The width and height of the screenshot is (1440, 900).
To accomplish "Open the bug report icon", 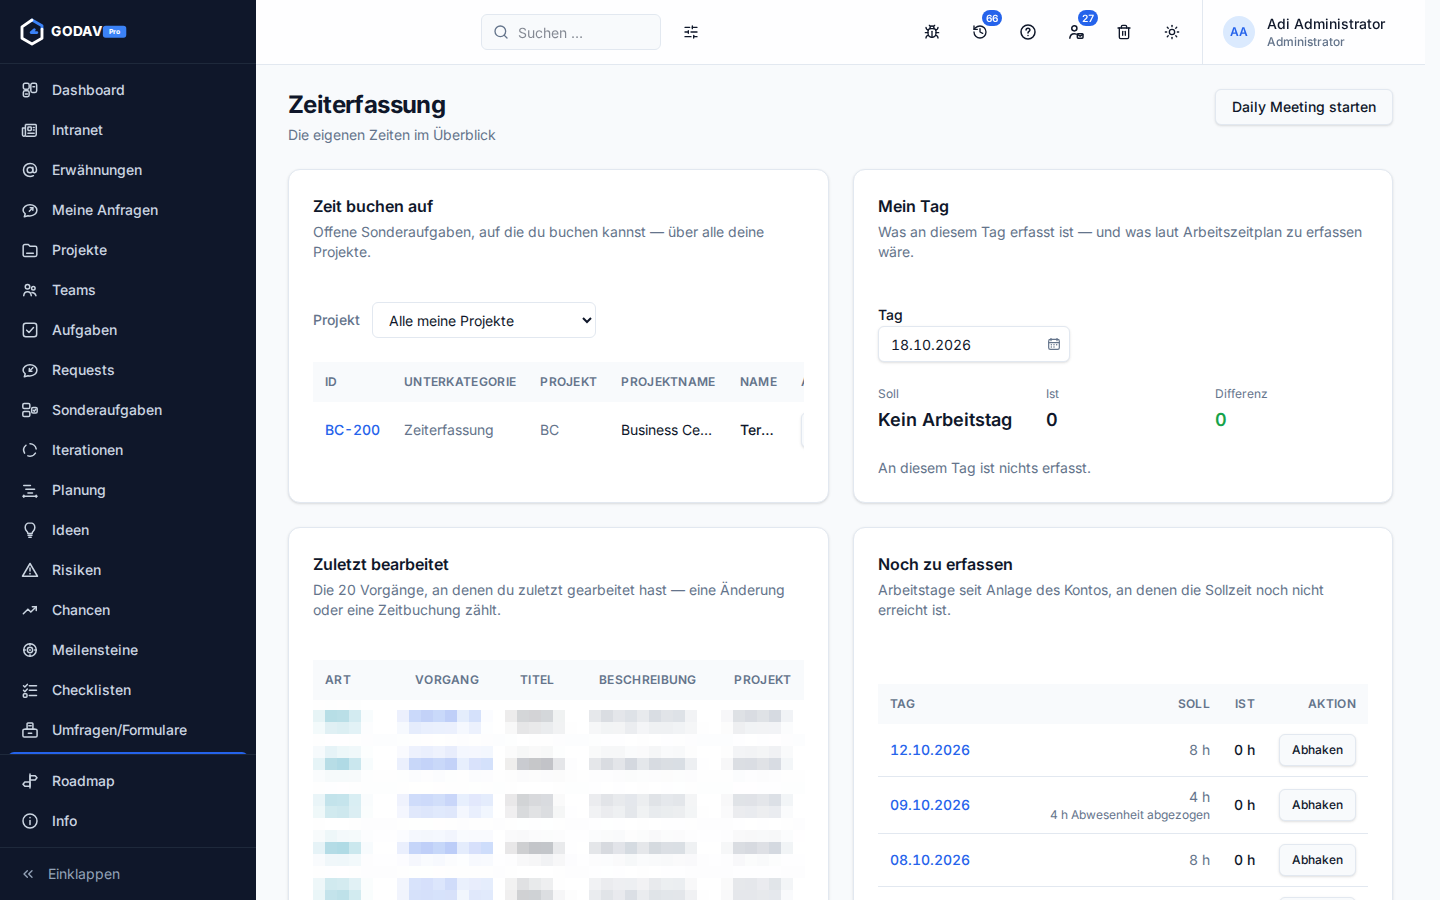I will click(x=932, y=32).
